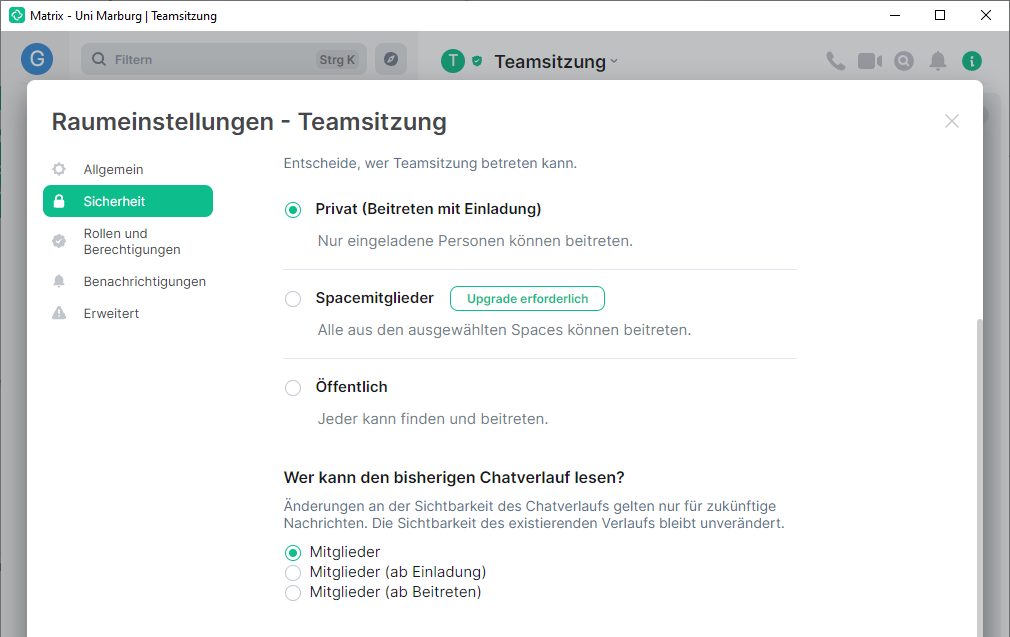
Task: Close the Raumeinstellungen dialog
Action: [x=951, y=121]
